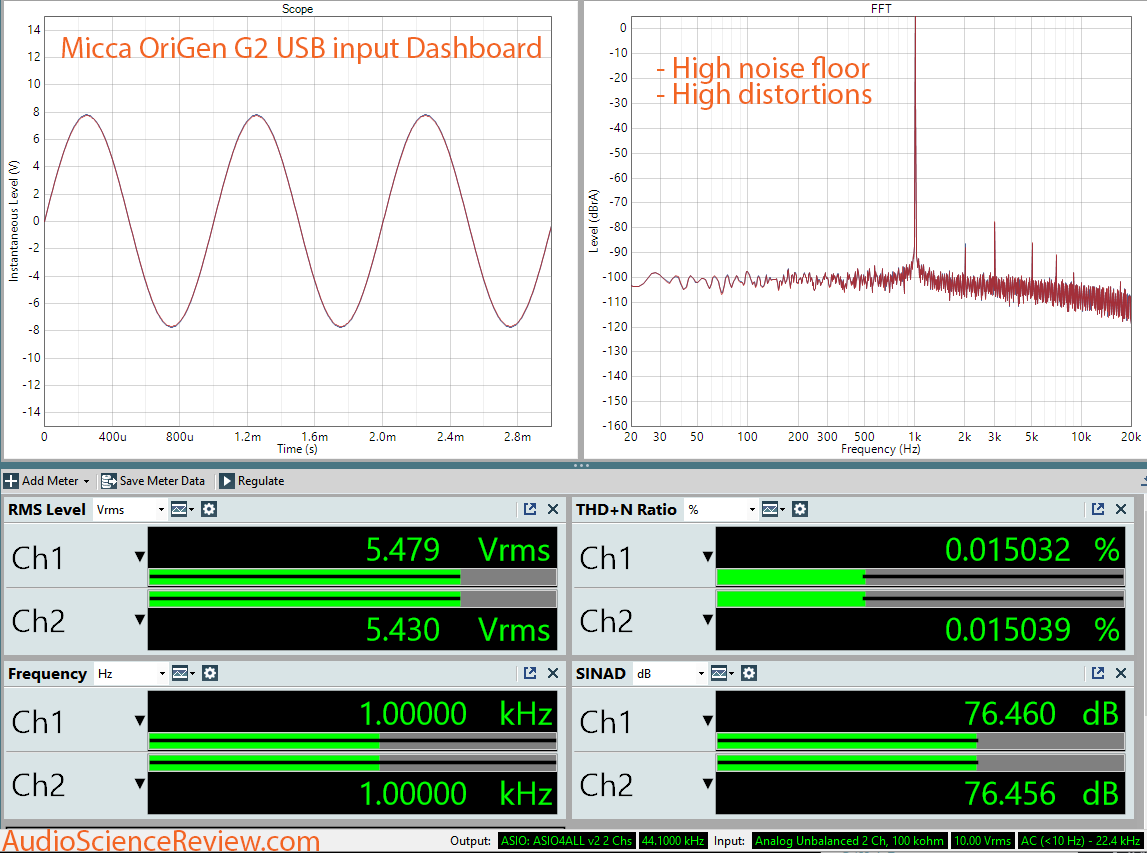Close the Frequency meter
Image resolution: width=1147 pixels, height=853 pixels.
pos(553,673)
